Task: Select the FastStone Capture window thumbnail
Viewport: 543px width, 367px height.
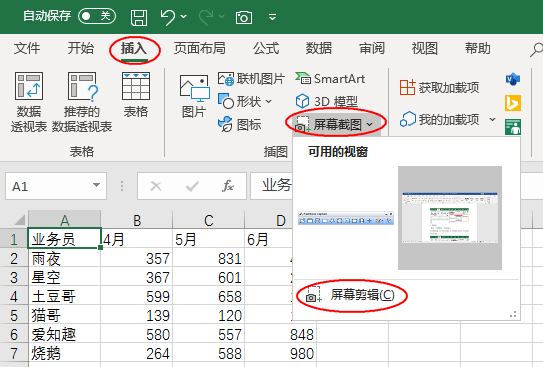Action: click(x=346, y=218)
